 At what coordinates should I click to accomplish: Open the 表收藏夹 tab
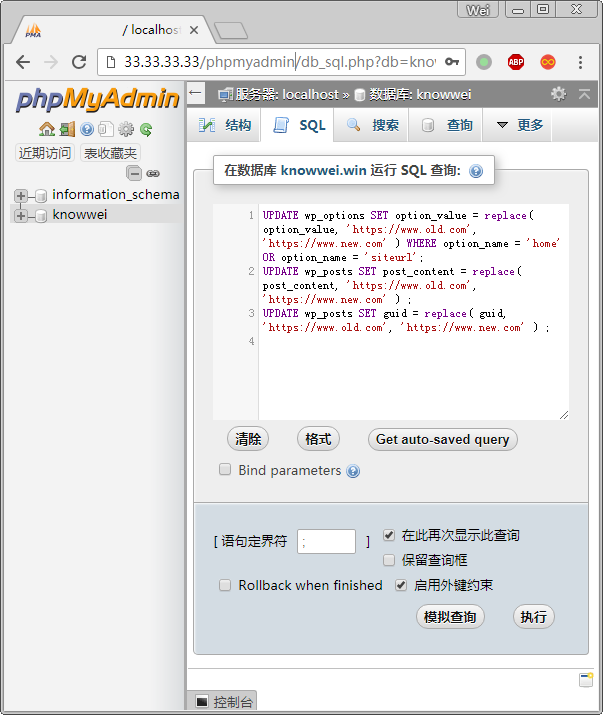(x=110, y=153)
